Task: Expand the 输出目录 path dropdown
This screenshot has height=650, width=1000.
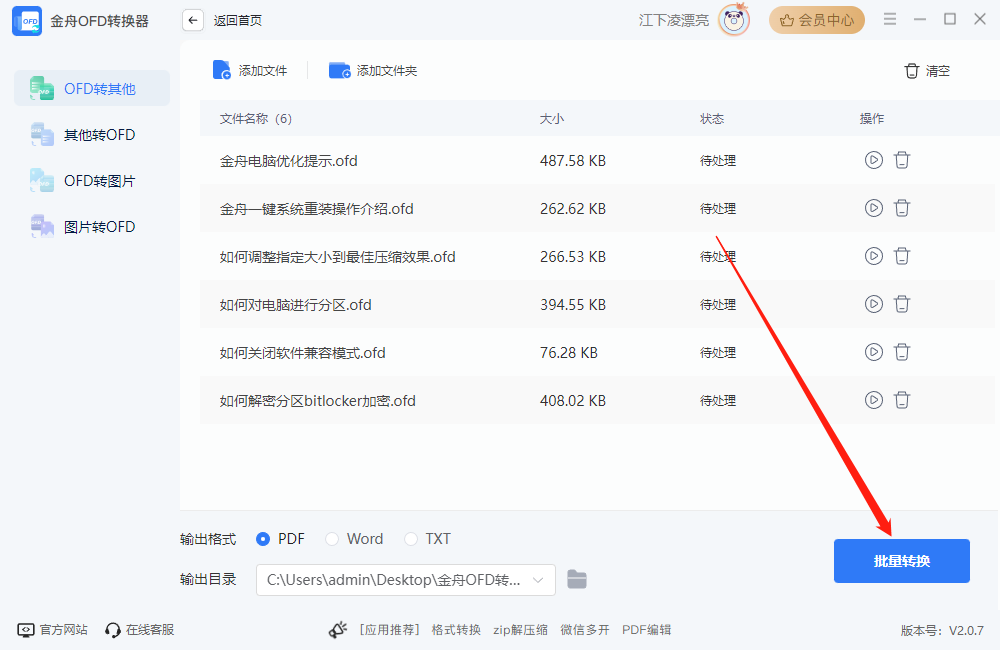Action: coord(538,580)
